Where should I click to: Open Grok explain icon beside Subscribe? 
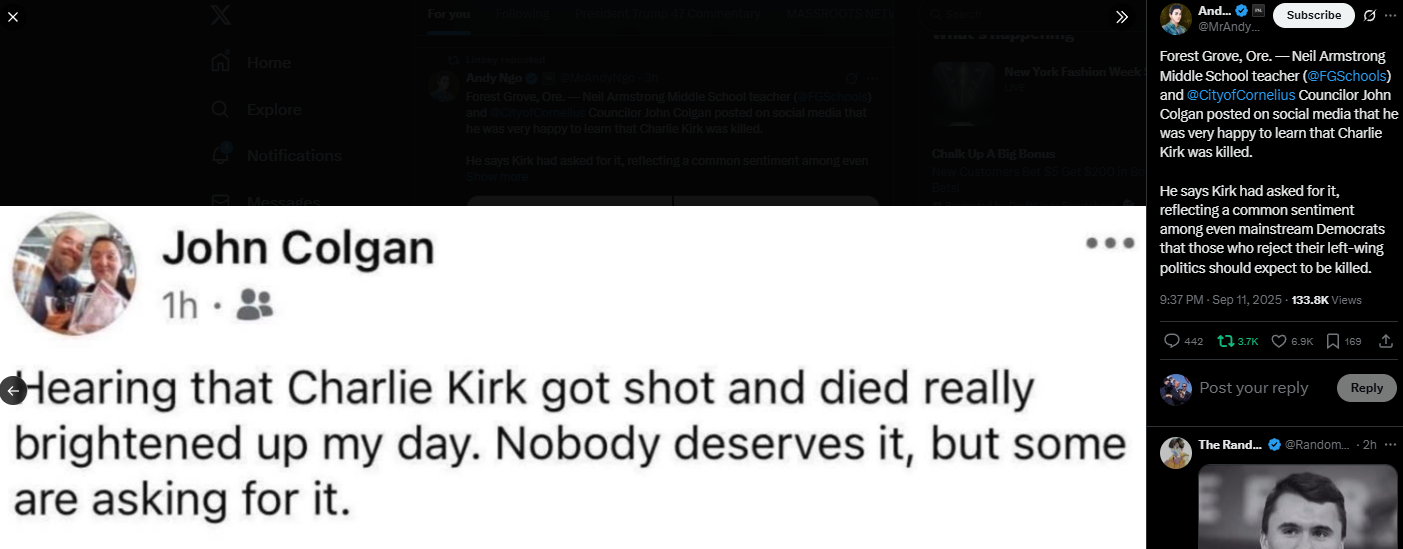(1369, 15)
